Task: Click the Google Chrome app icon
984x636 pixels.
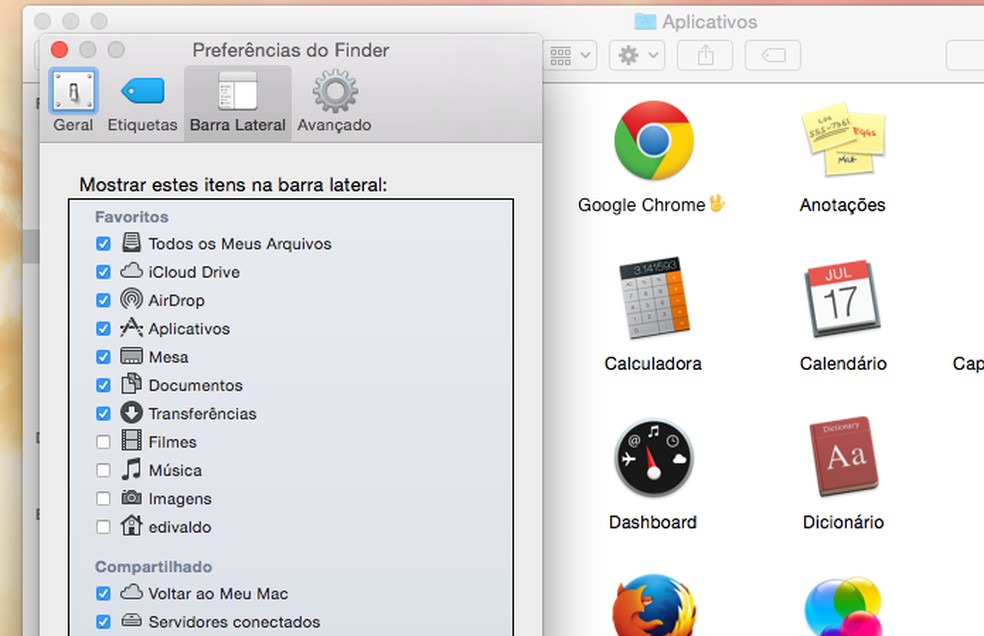Action: click(653, 141)
